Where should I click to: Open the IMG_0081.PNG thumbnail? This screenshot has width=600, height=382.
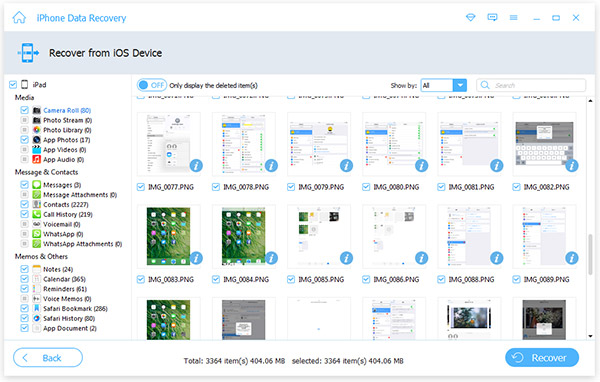[469, 144]
